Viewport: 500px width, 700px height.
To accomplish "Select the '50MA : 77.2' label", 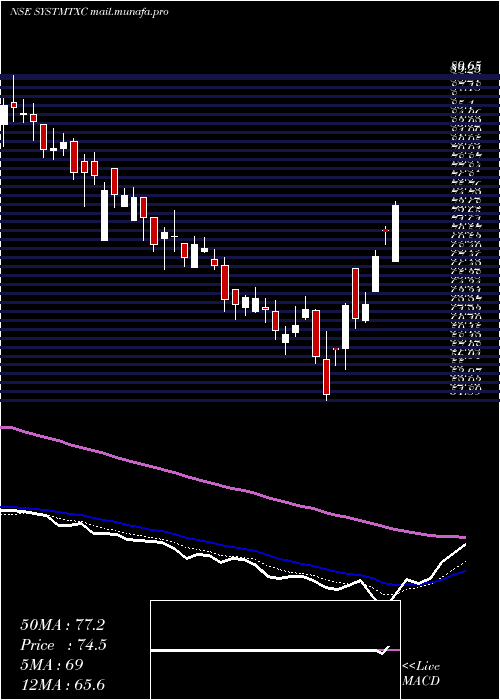I will tap(62, 625).
